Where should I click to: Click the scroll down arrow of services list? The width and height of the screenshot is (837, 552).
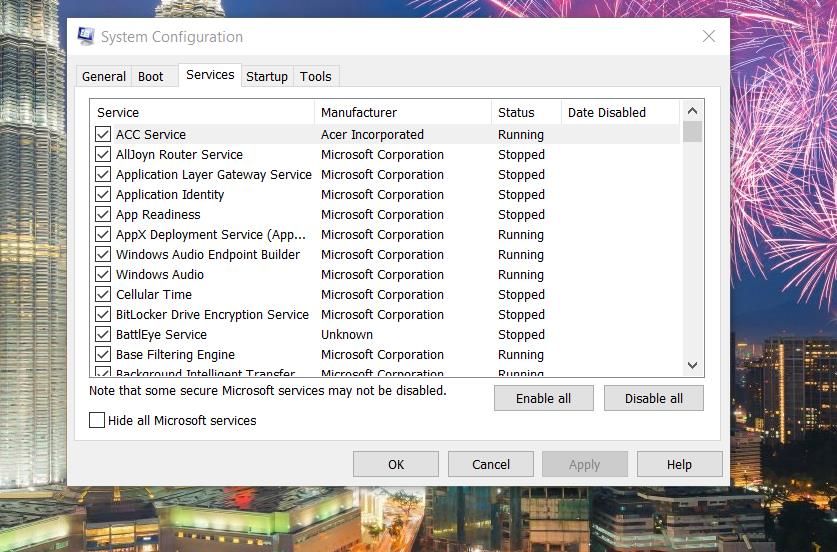tap(693, 366)
